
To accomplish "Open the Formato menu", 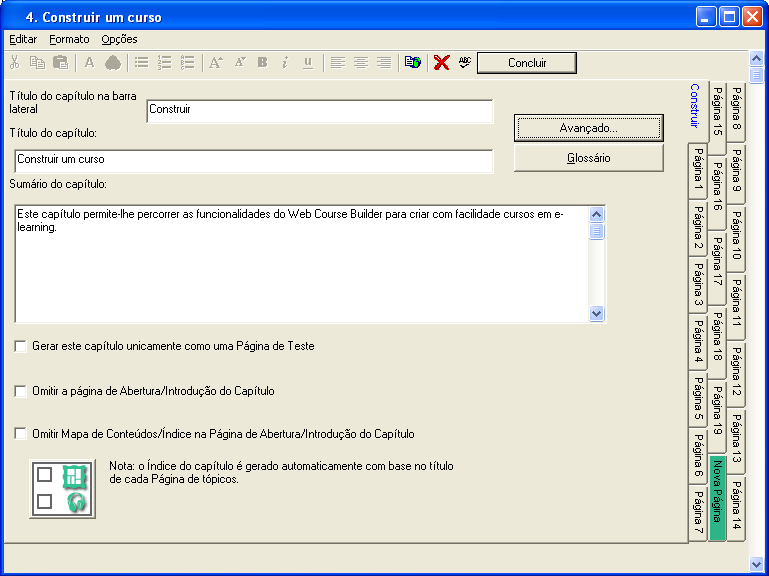I will tap(69, 39).
